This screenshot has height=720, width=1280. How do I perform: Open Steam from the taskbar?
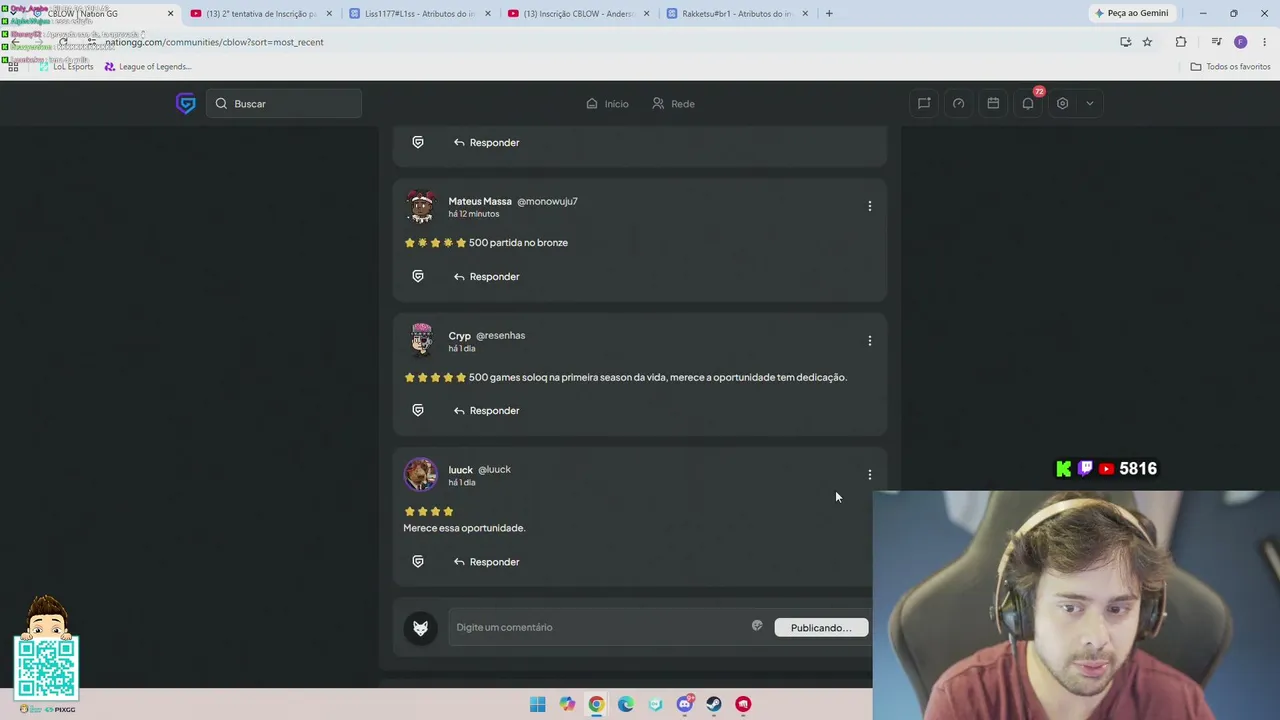pos(714,704)
